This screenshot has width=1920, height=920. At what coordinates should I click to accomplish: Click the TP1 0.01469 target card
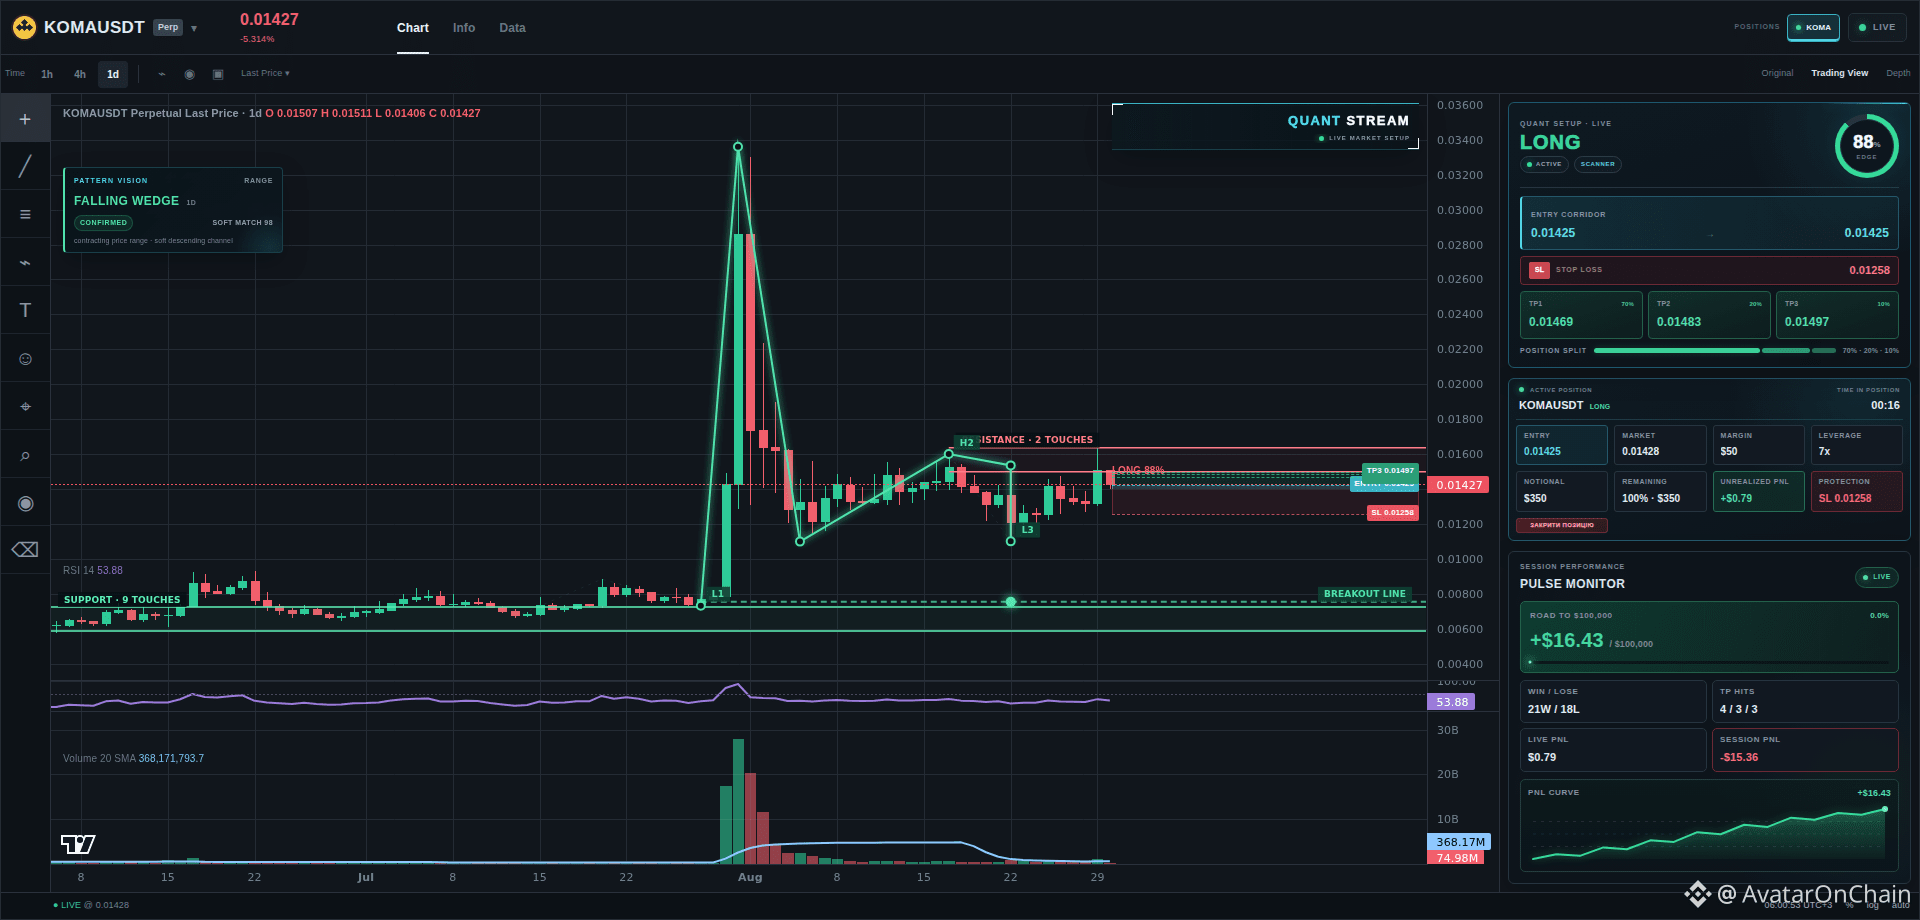pos(1581,314)
